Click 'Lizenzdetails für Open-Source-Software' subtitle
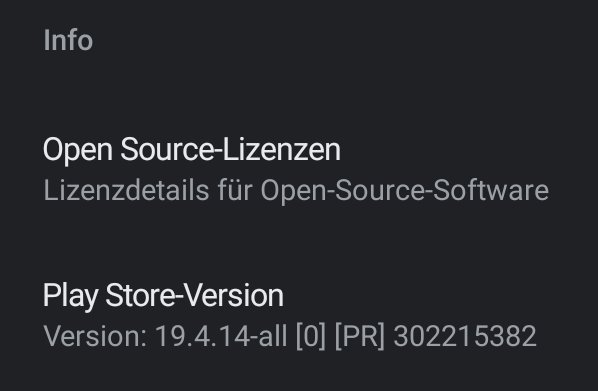 tap(296, 190)
